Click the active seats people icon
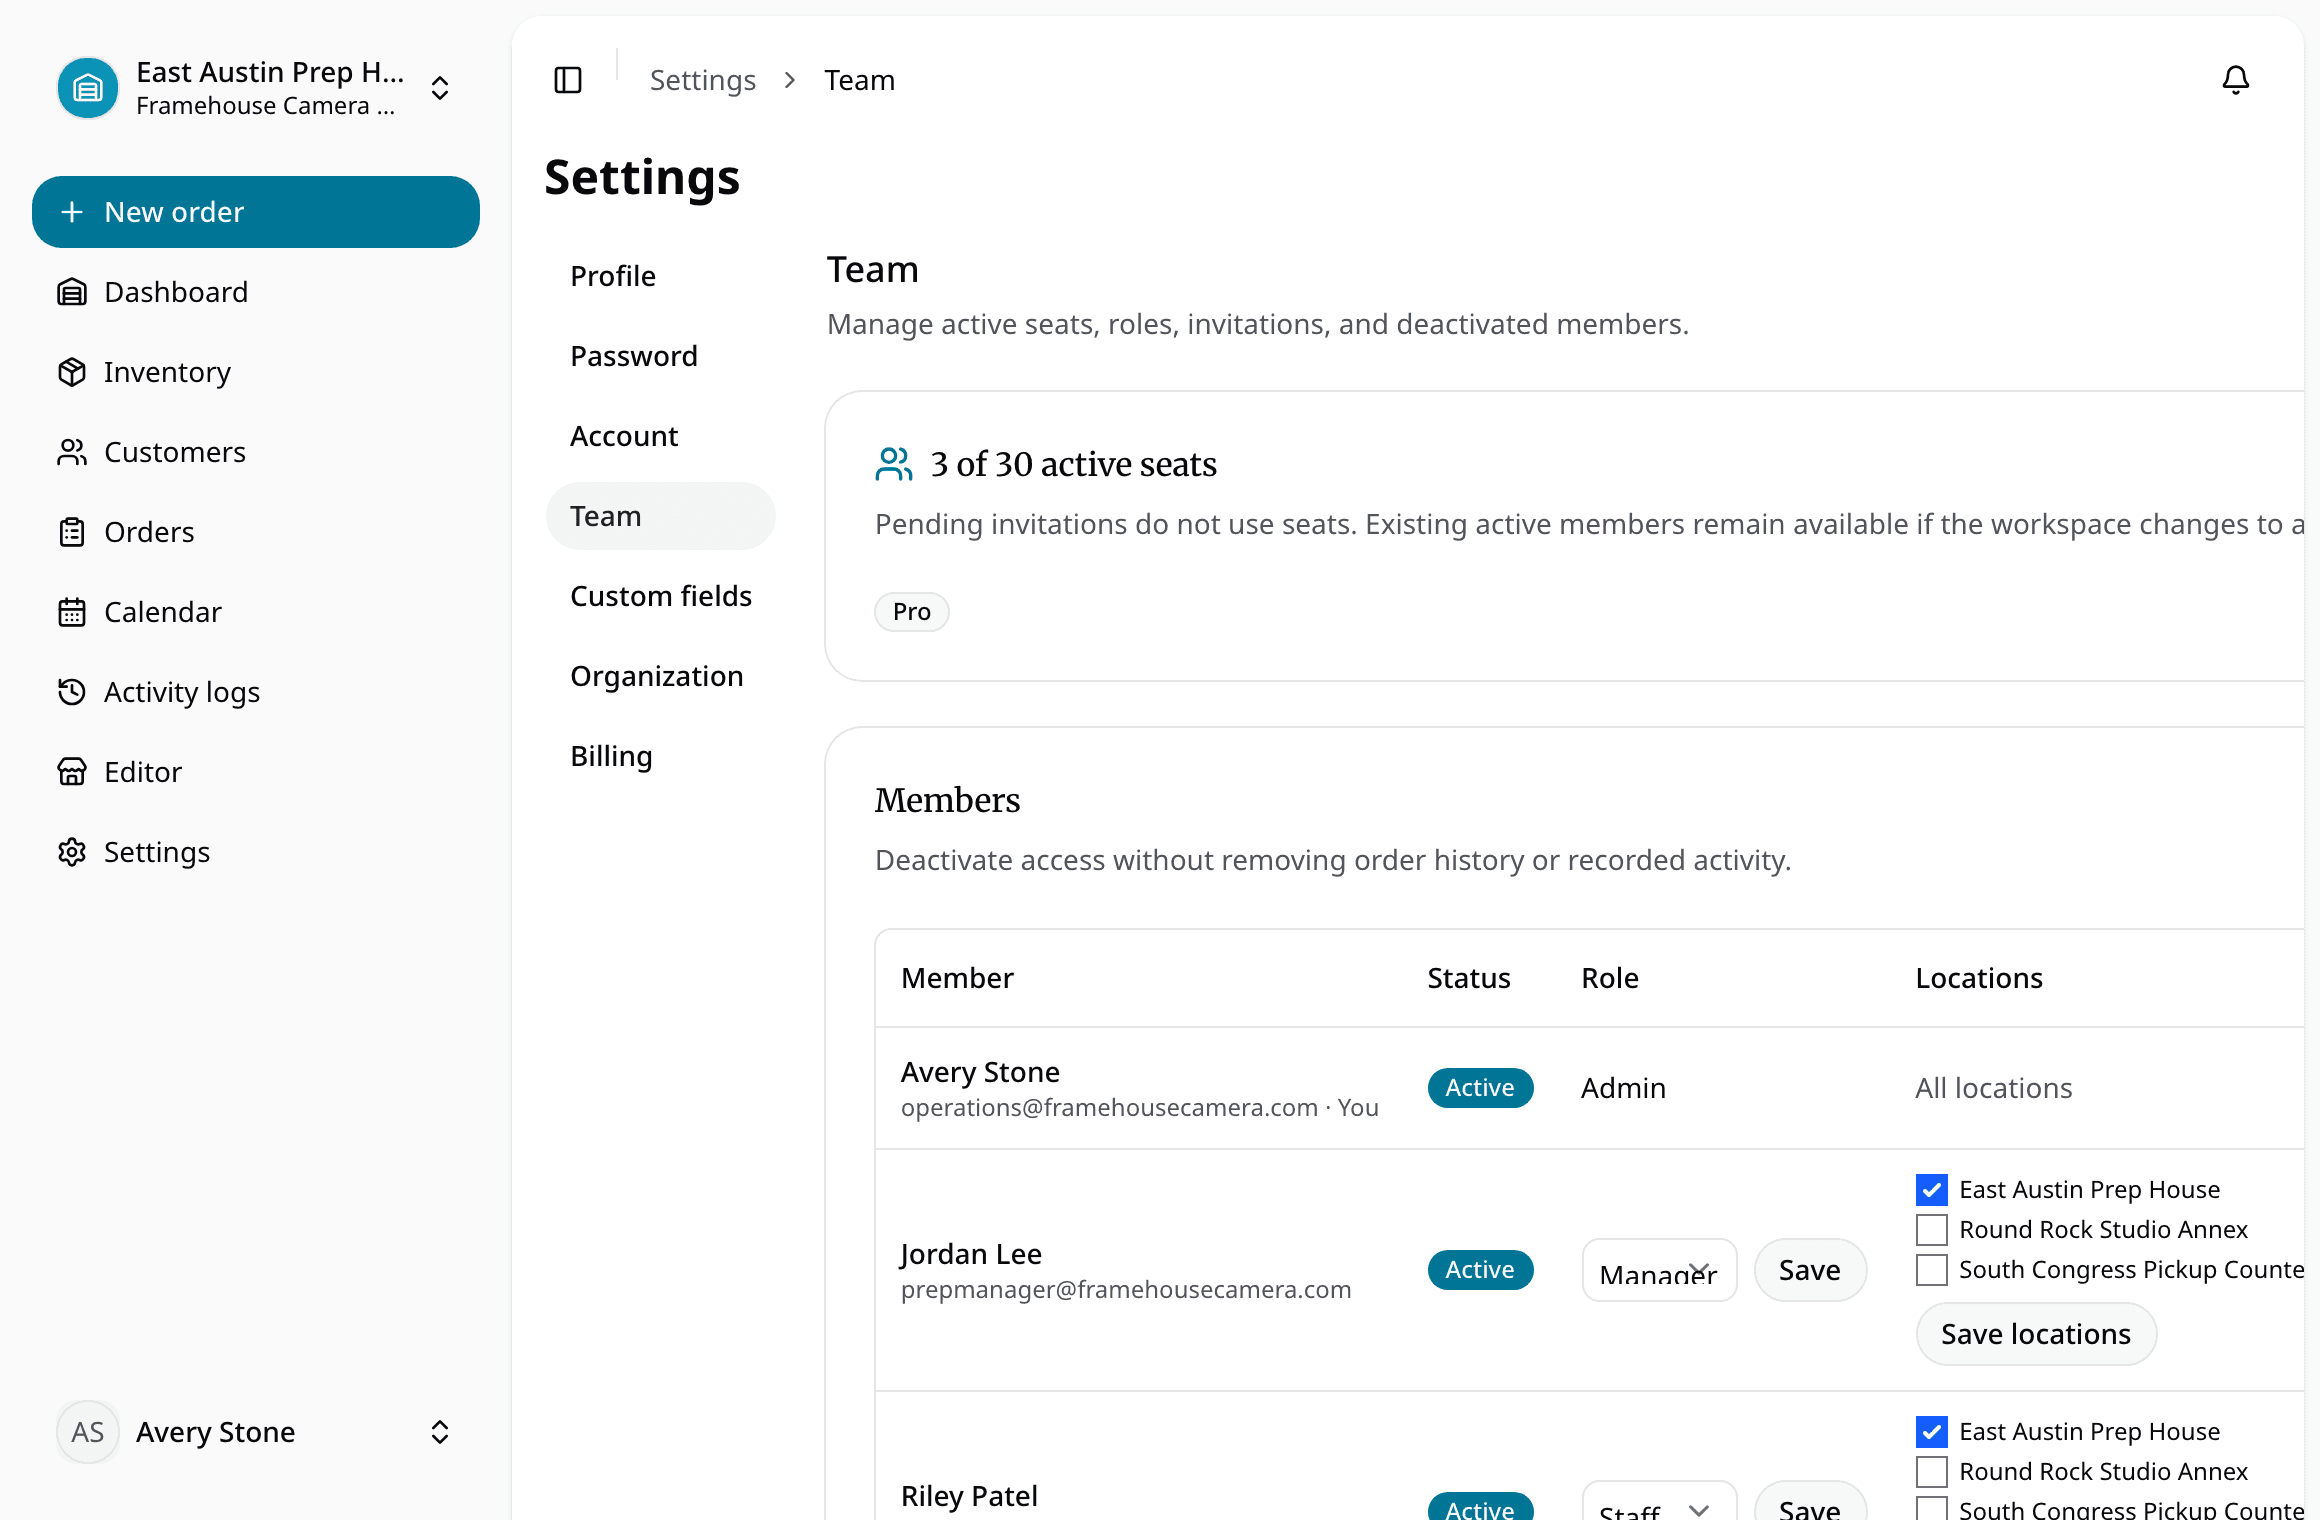The width and height of the screenshot is (2320, 1520). [x=894, y=464]
